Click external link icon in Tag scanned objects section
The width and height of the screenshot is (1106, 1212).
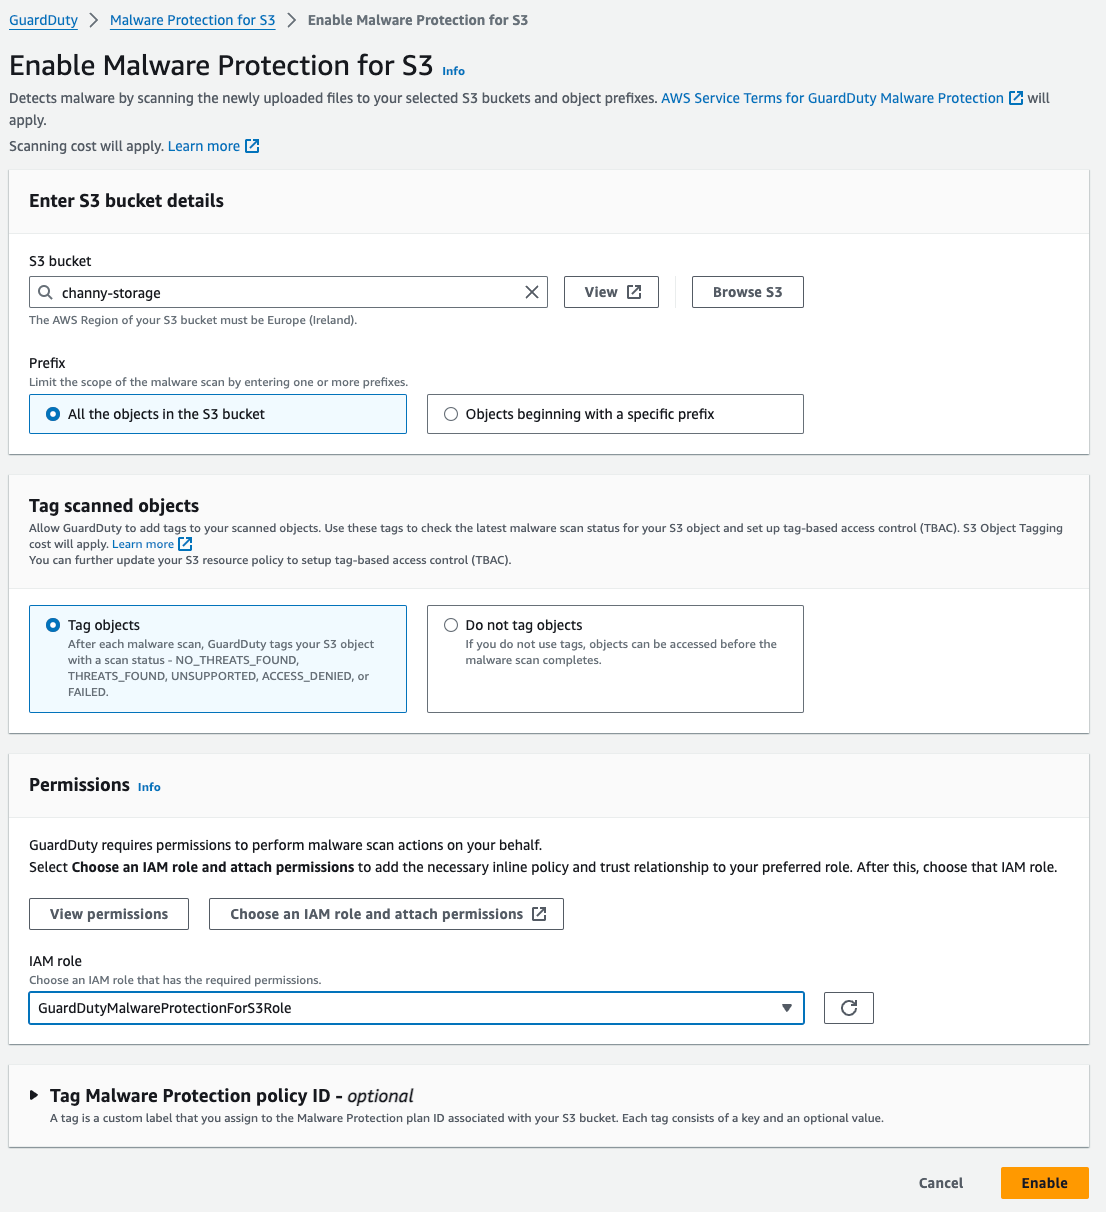[x=185, y=544]
